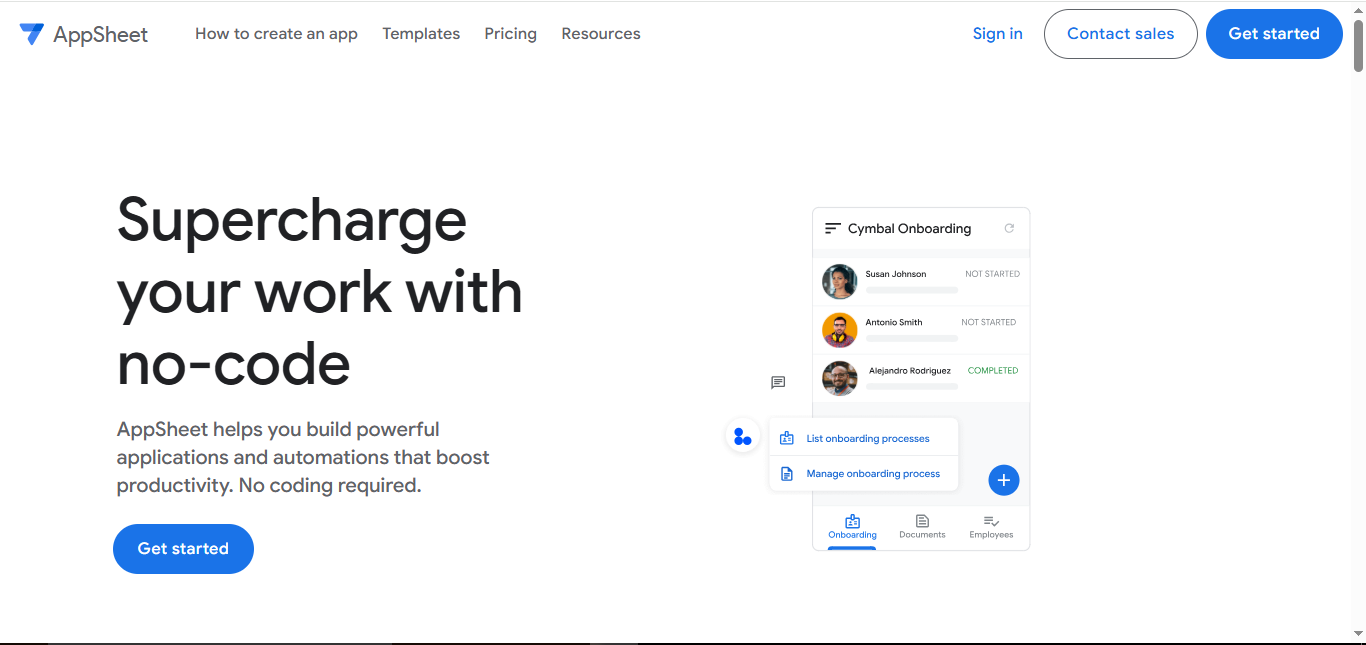
Task: Click the AppSheet logo icon
Action: point(32,34)
